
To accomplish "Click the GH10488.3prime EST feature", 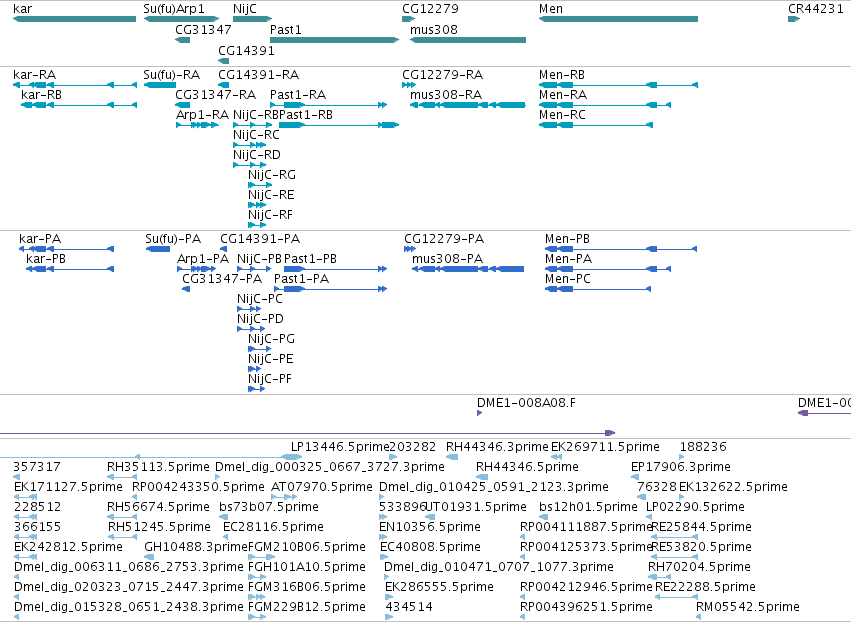I will [x=149, y=557].
